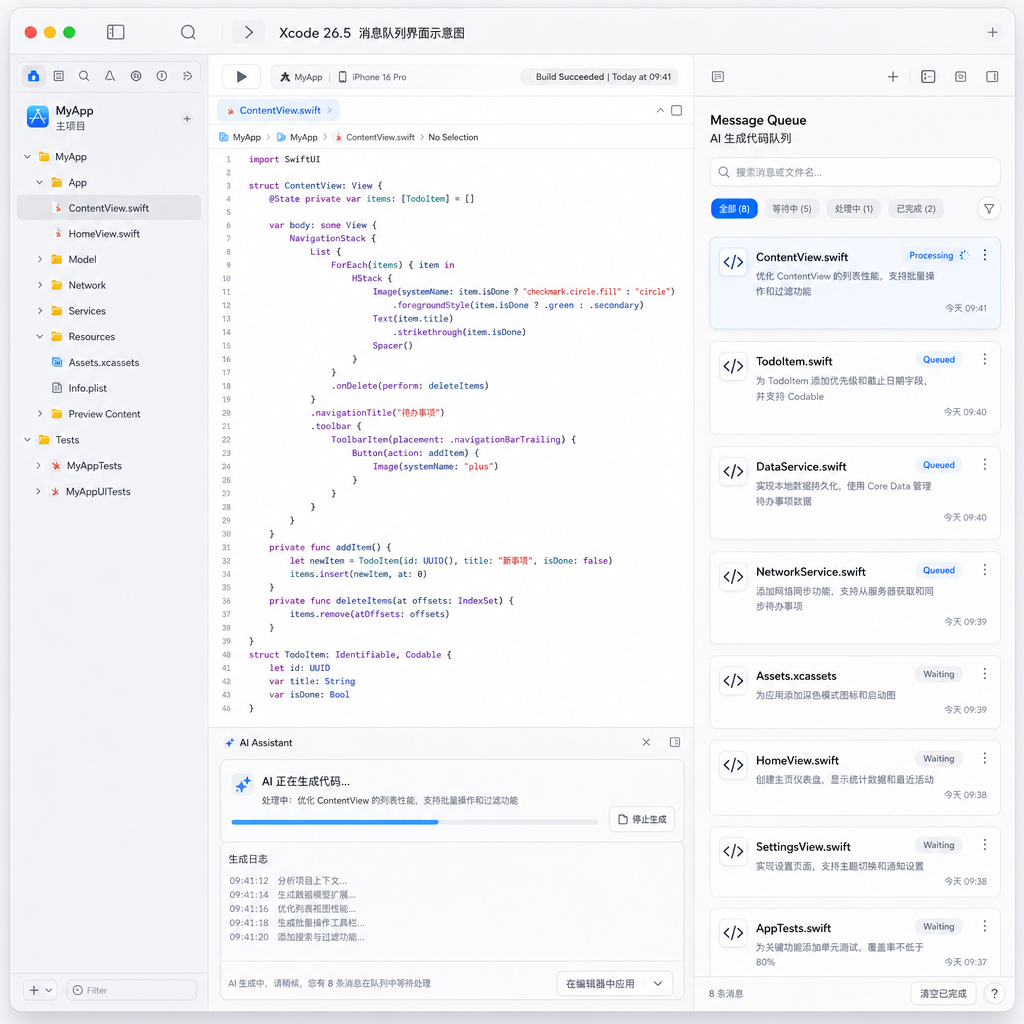Expand the Network folder
1024x1024 pixels.
pos(40,285)
